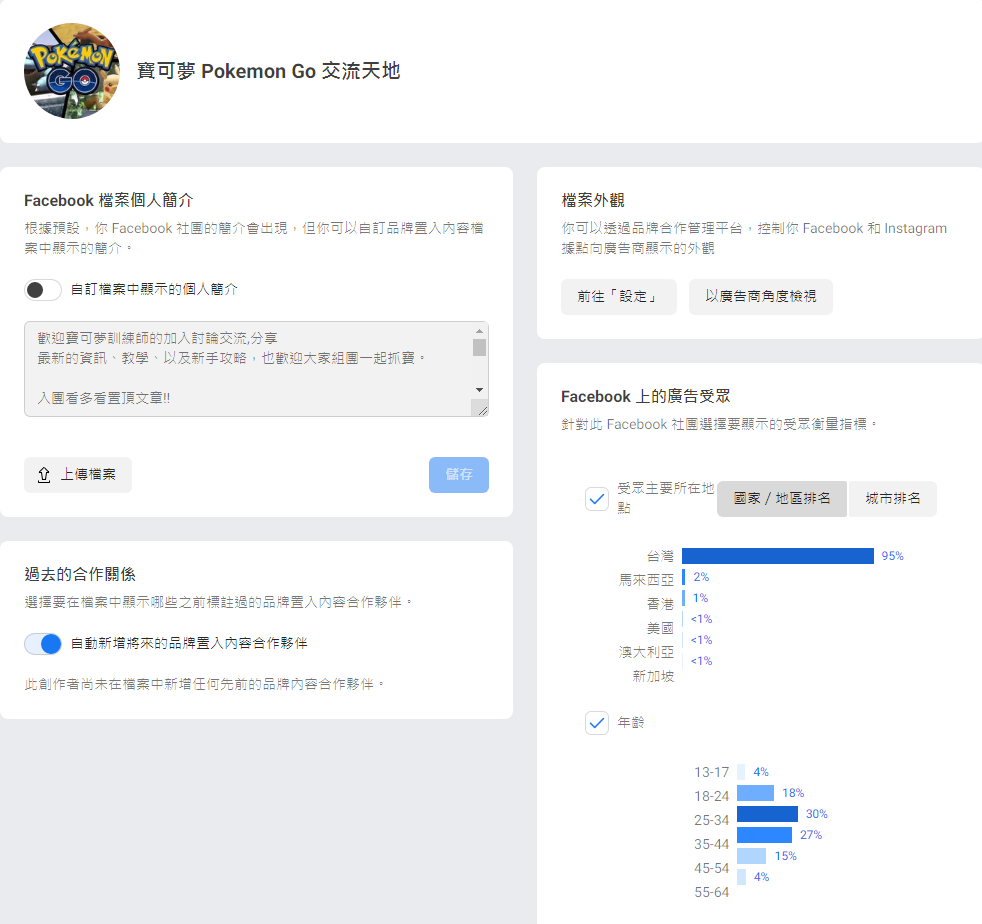Image resolution: width=982 pixels, height=924 pixels.
Task: Click the 95% value label
Action: point(892,556)
